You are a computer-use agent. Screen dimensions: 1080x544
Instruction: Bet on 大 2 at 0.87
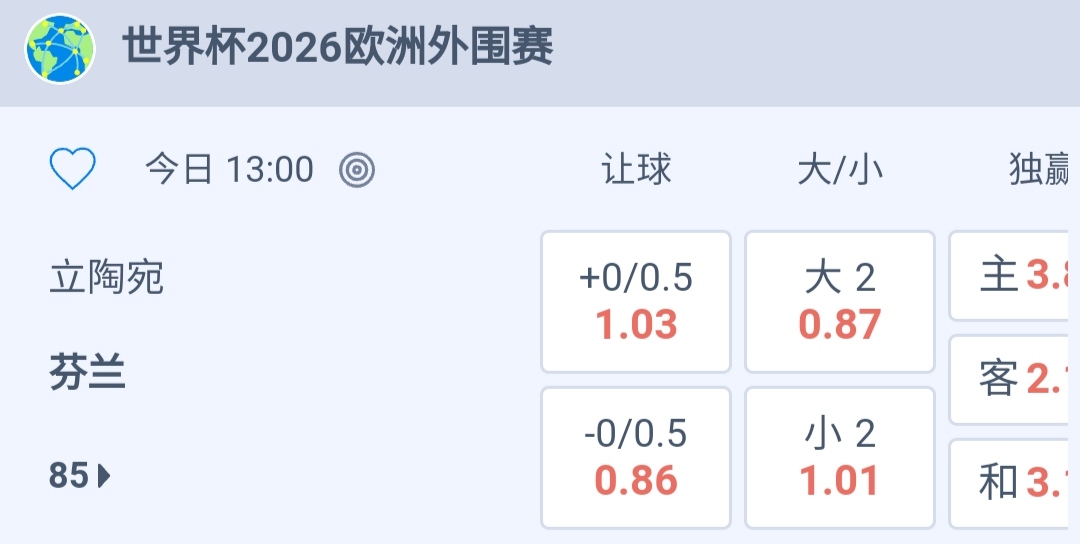click(x=840, y=302)
